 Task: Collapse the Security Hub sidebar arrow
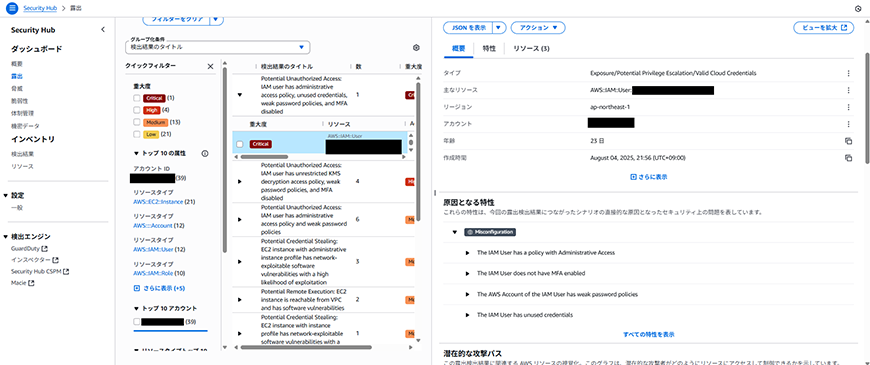click(x=103, y=30)
